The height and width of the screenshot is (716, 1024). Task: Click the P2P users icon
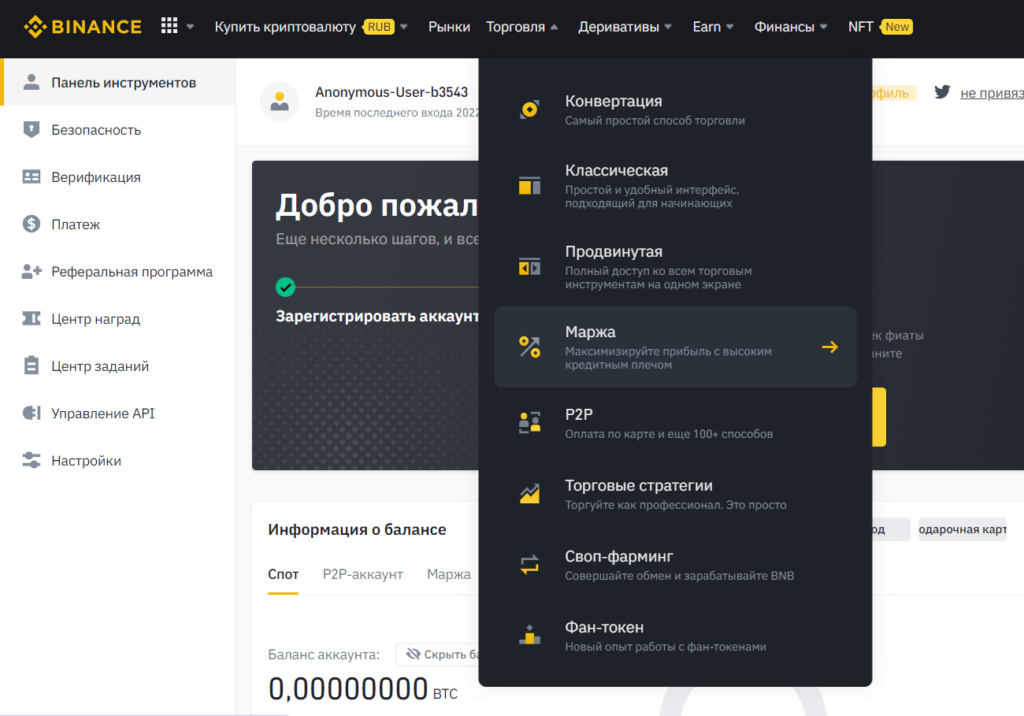[x=529, y=423]
